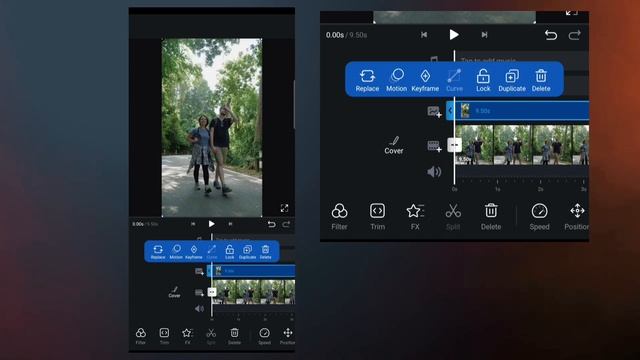Tap Replace on the phone screen toolbar
Image resolution: width=640 pixels, height=360 pixels.
pos(158,252)
